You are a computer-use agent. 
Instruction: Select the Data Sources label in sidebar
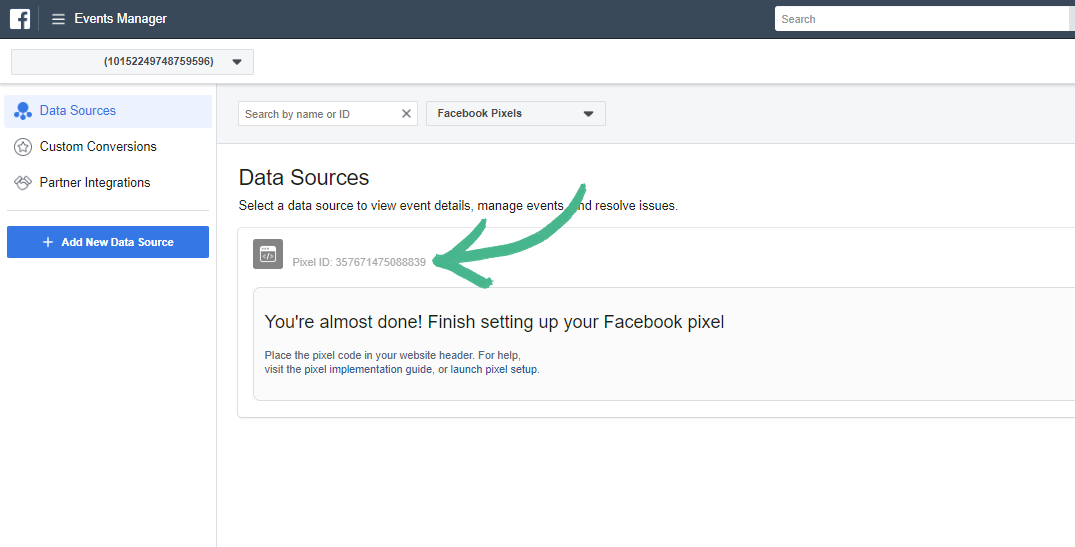(x=78, y=111)
